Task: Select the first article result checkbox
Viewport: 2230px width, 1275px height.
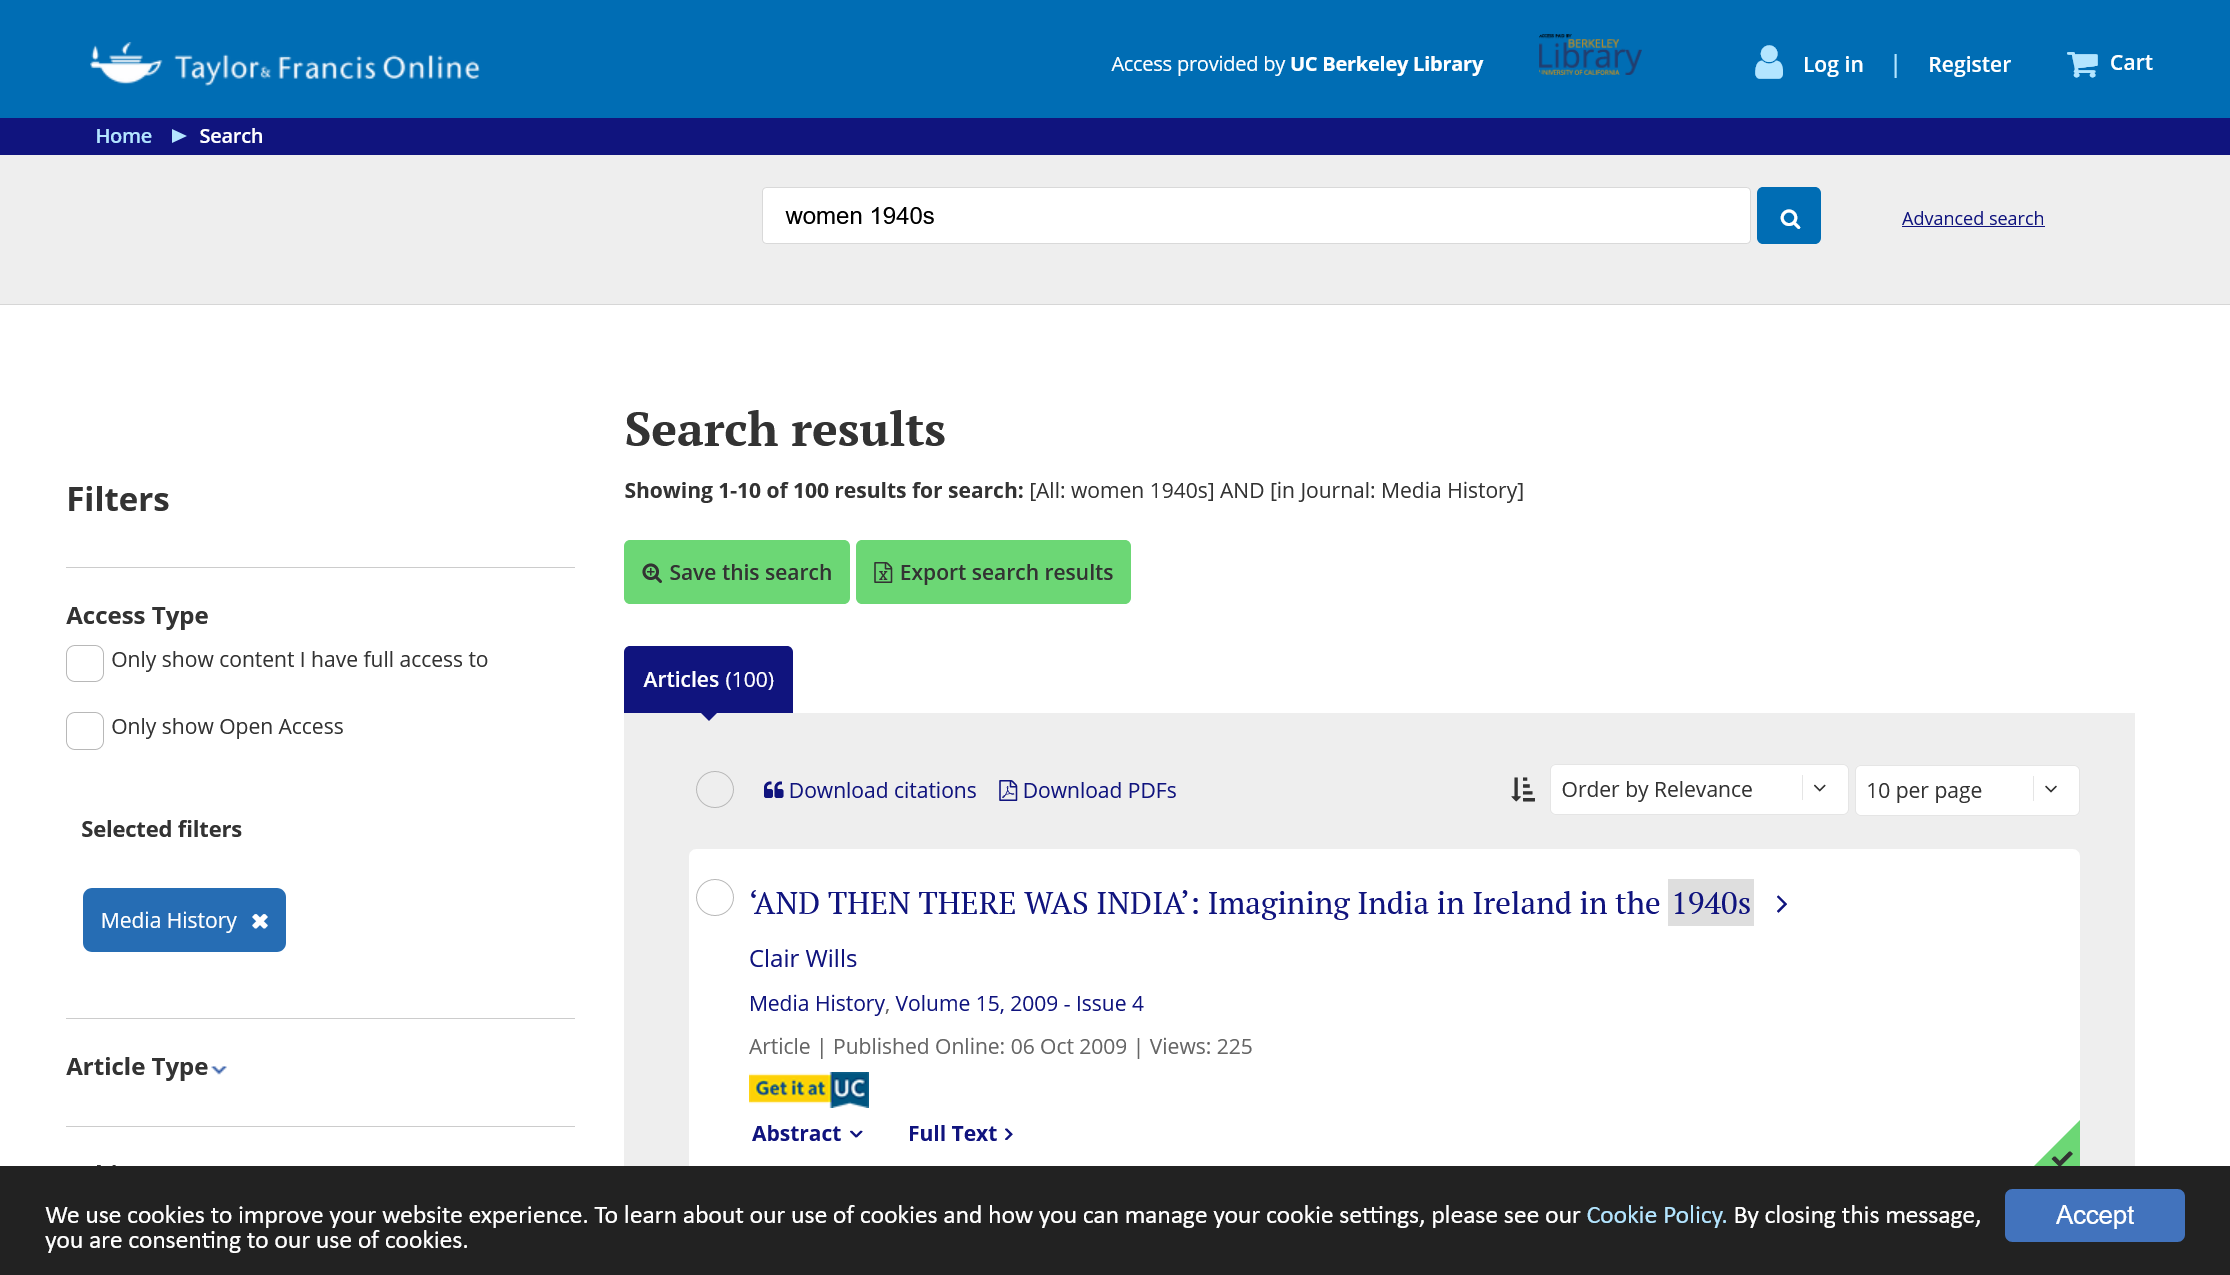Action: click(714, 898)
